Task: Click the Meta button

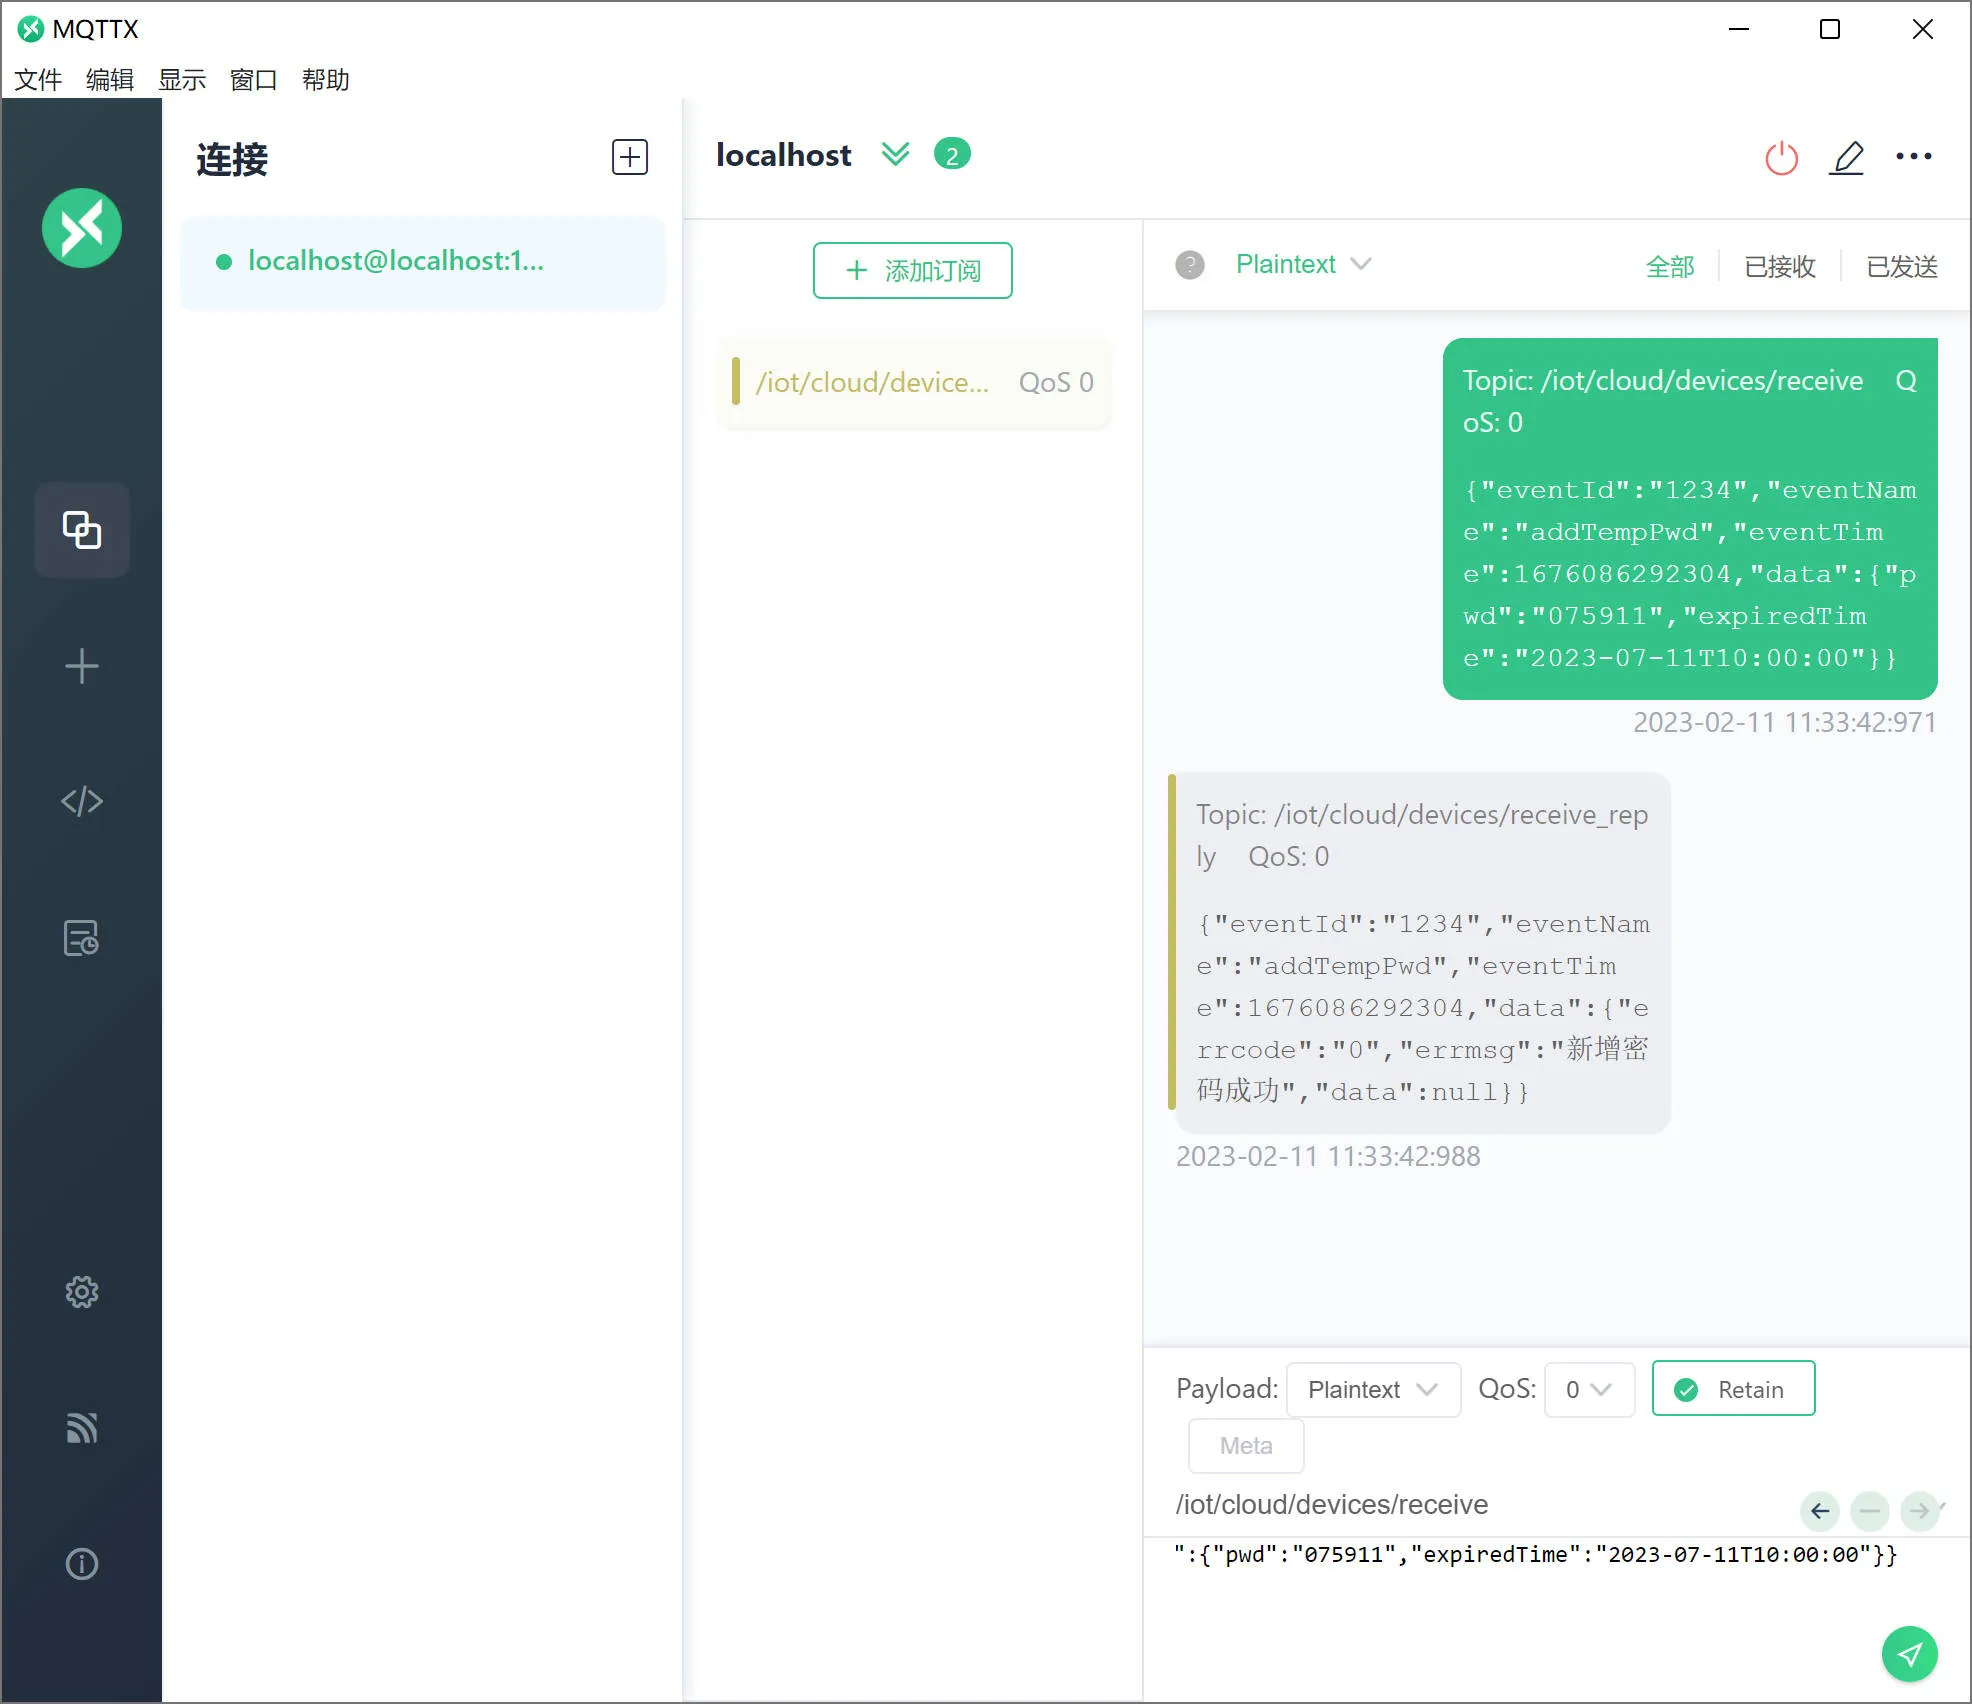Action: point(1246,1446)
